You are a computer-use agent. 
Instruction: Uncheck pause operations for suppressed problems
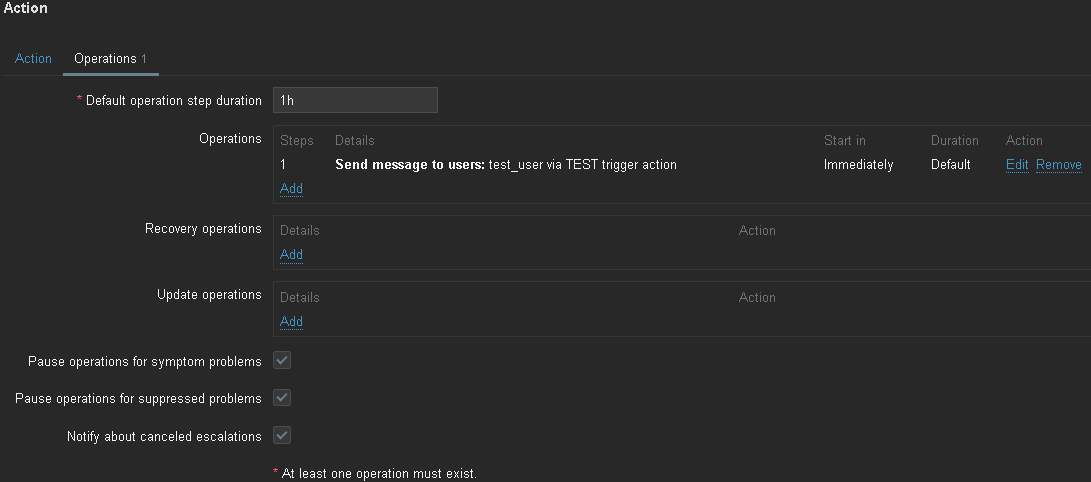click(282, 398)
